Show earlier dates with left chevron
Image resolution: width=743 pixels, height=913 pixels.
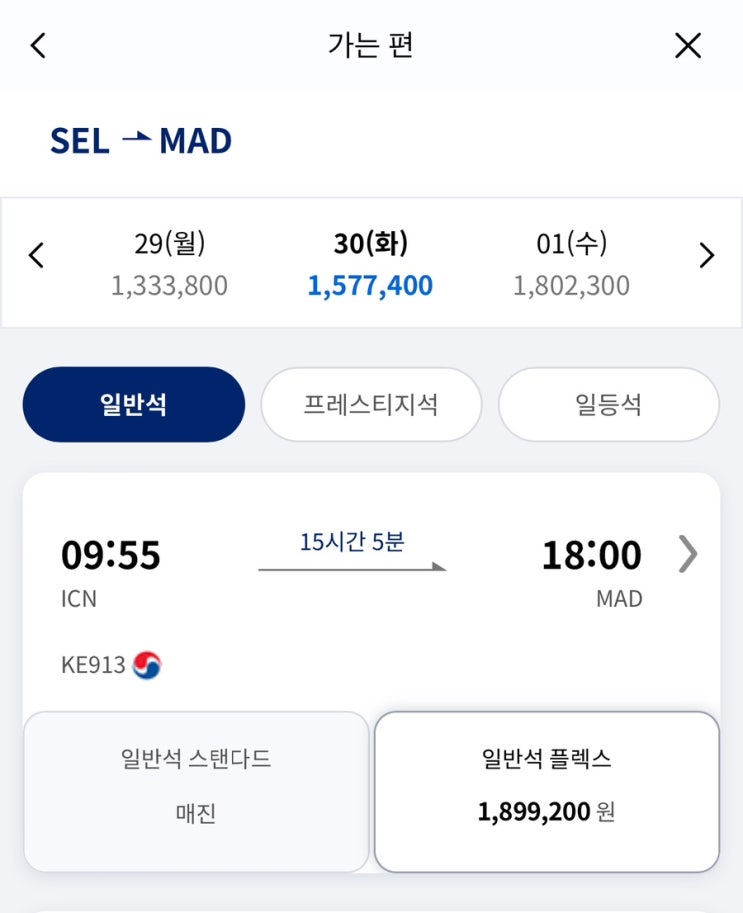coord(36,256)
